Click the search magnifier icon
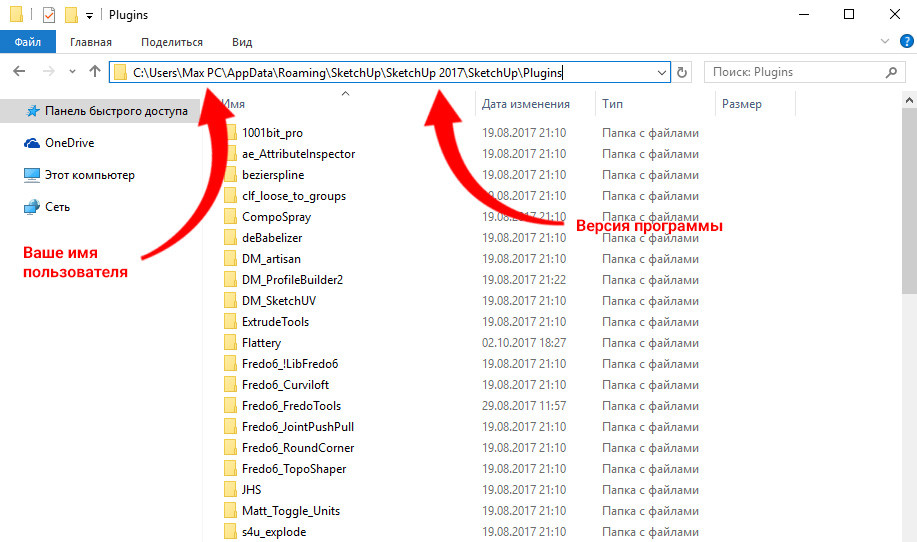Viewport: 917px width, 542px height. pos(891,73)
